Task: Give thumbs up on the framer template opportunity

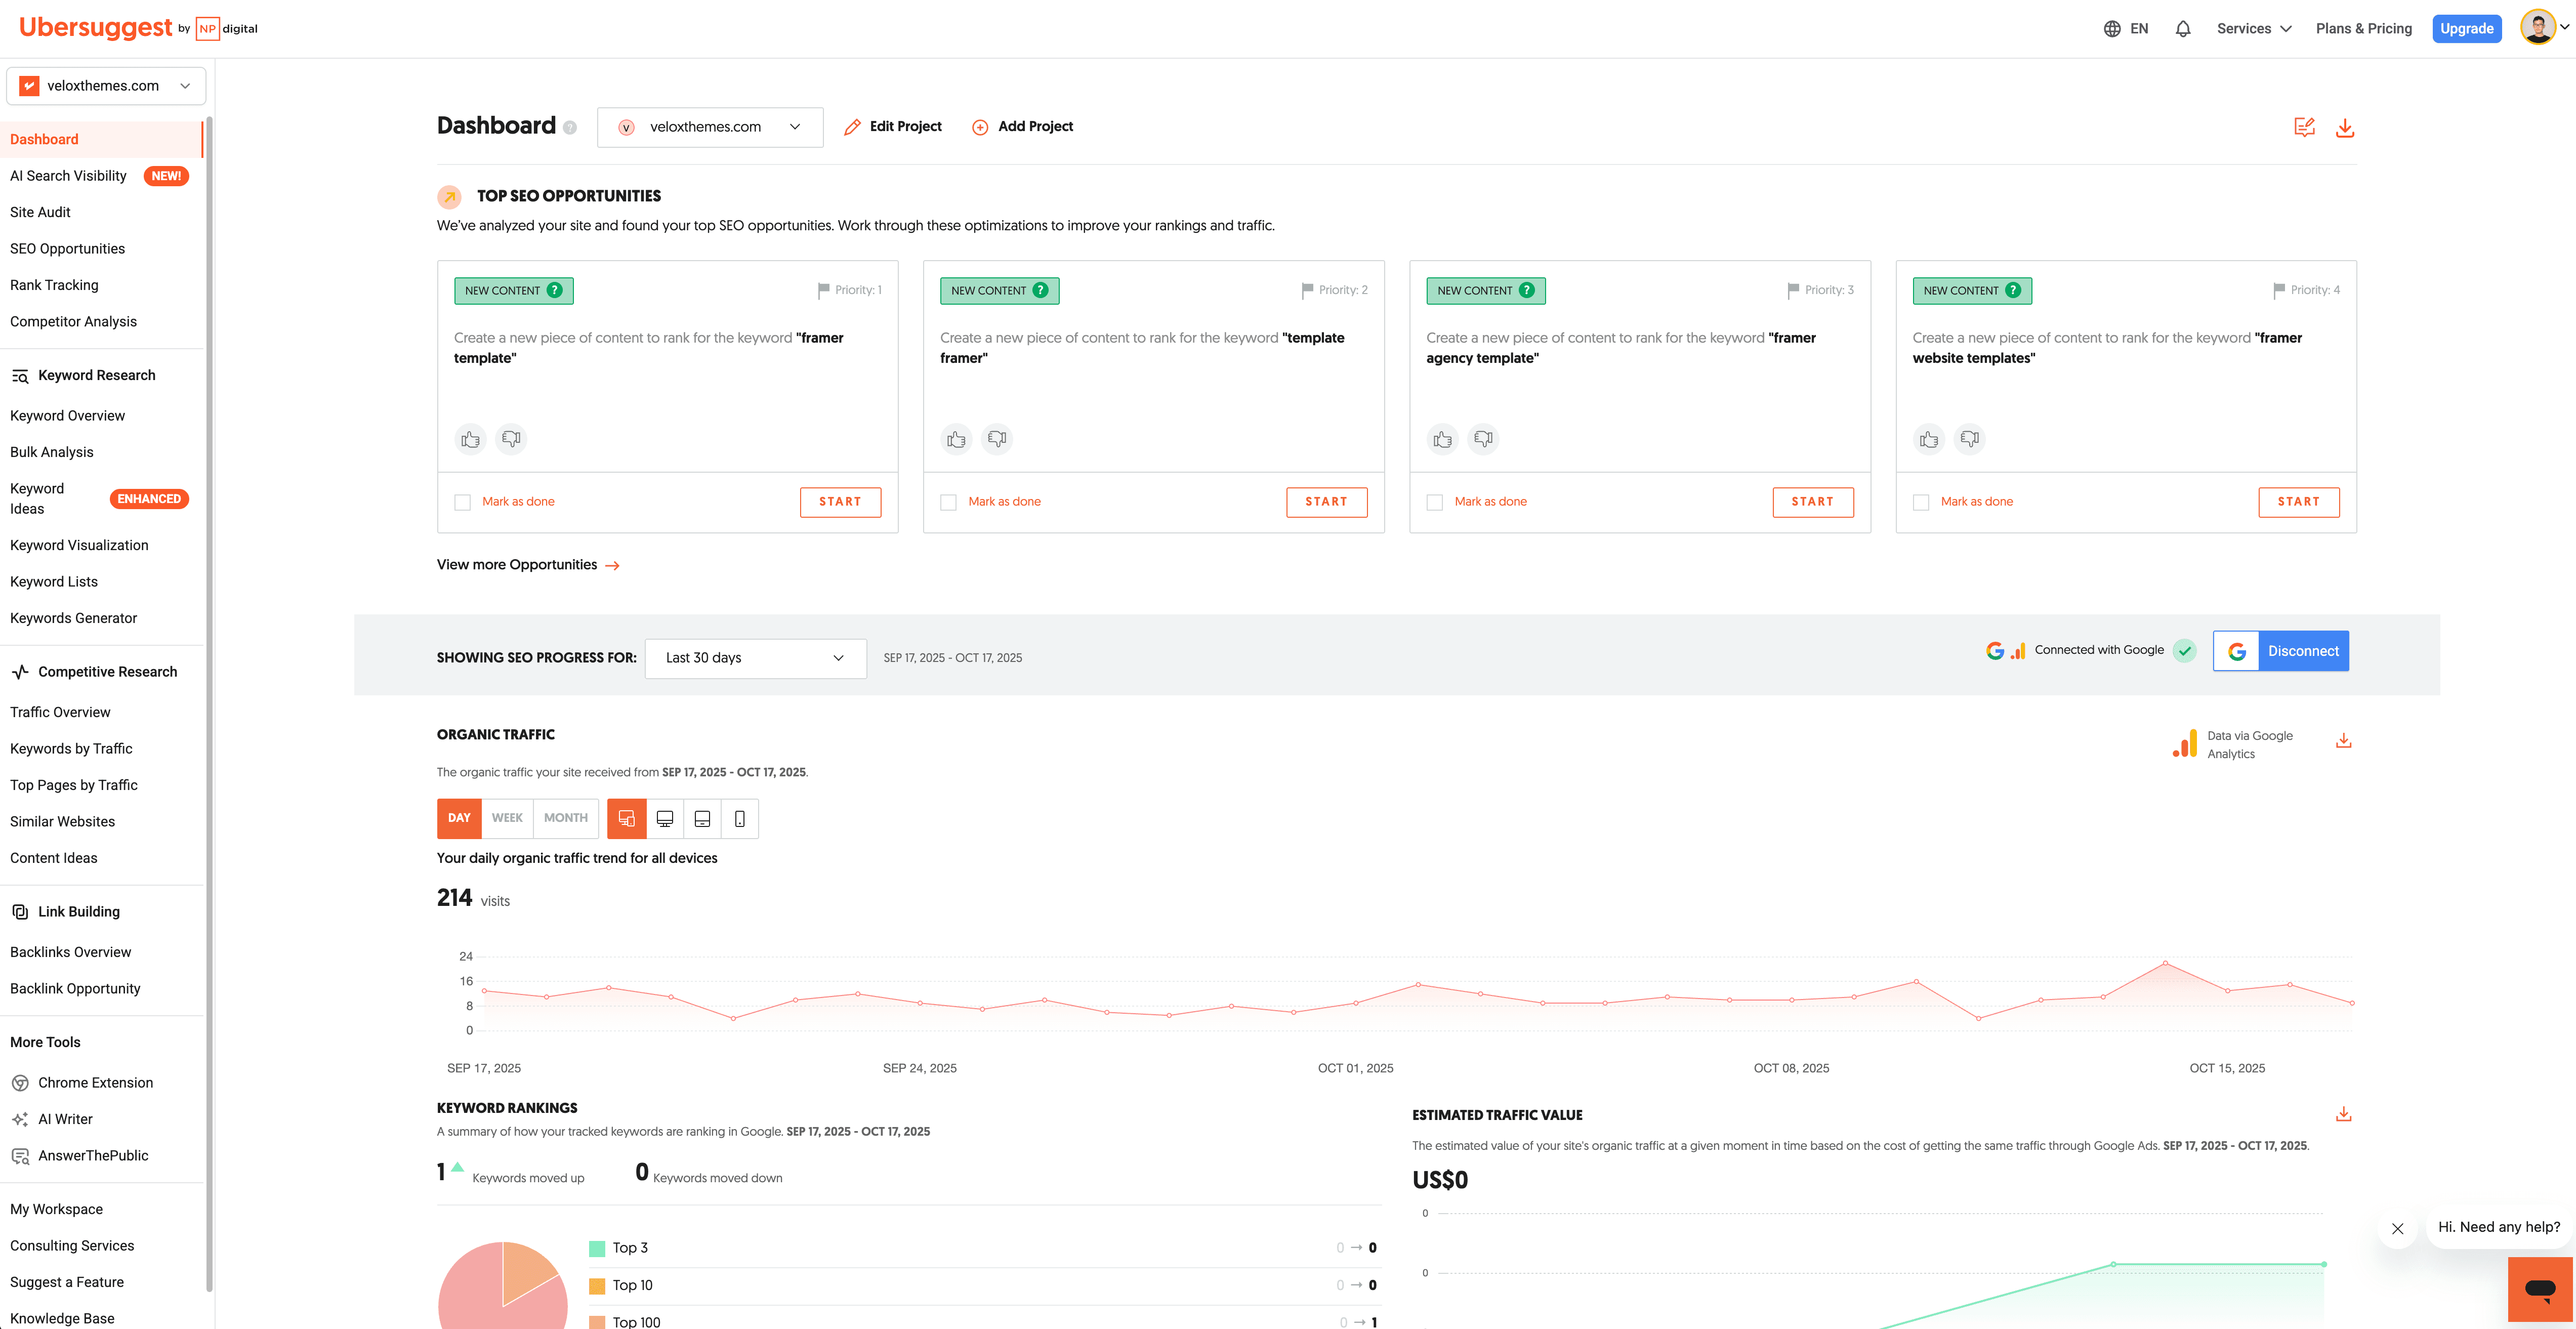Action: click(x=470, y=439)
